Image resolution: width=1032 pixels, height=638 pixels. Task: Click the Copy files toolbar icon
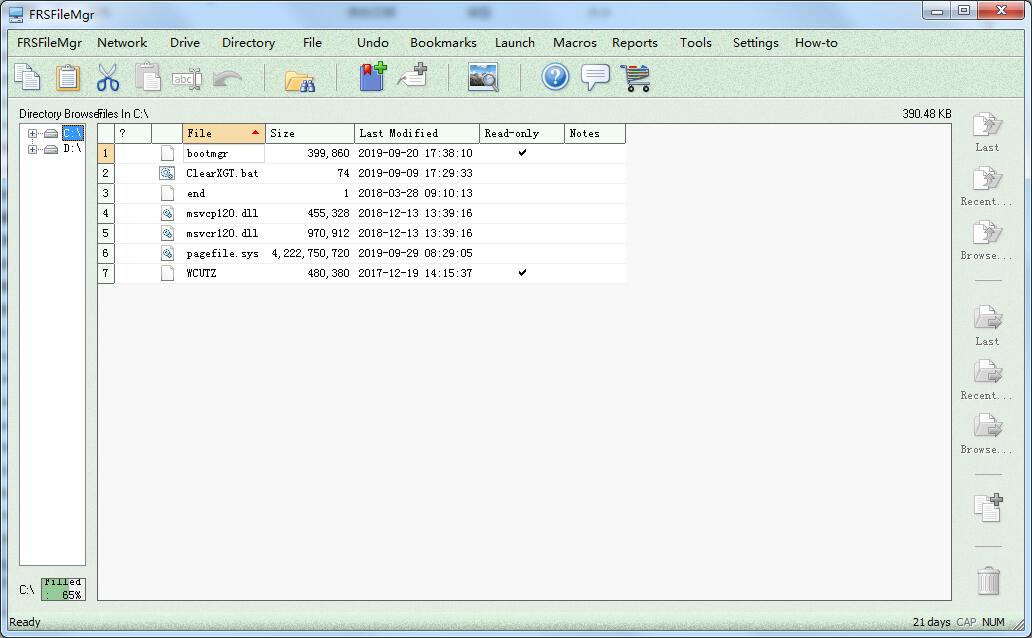(28, 77)
